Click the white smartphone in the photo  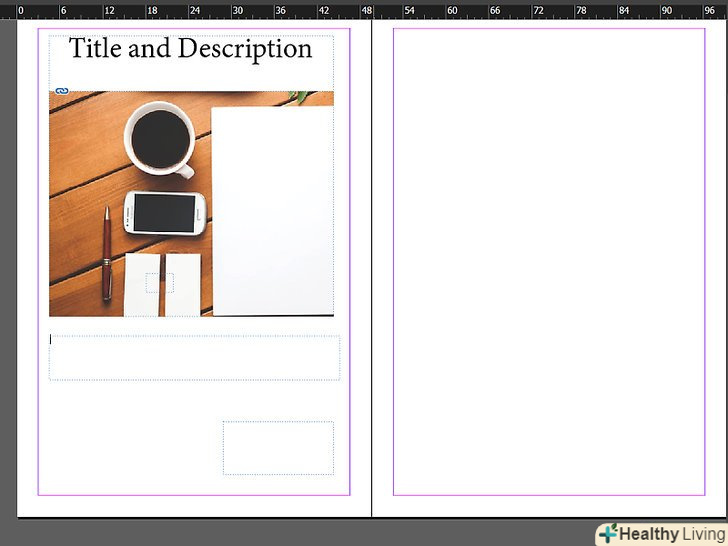[x=165, y=213]
